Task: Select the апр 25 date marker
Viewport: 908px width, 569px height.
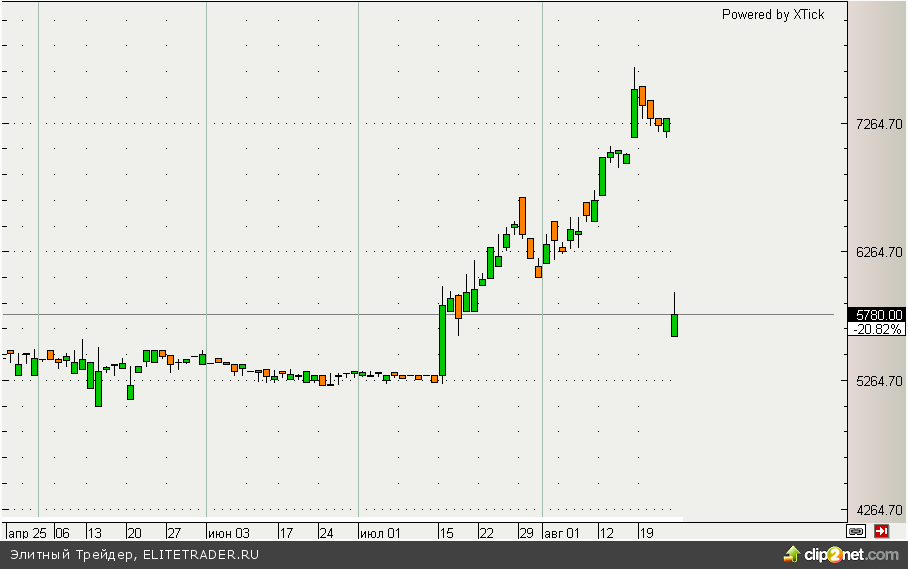Action: [27, 532]
